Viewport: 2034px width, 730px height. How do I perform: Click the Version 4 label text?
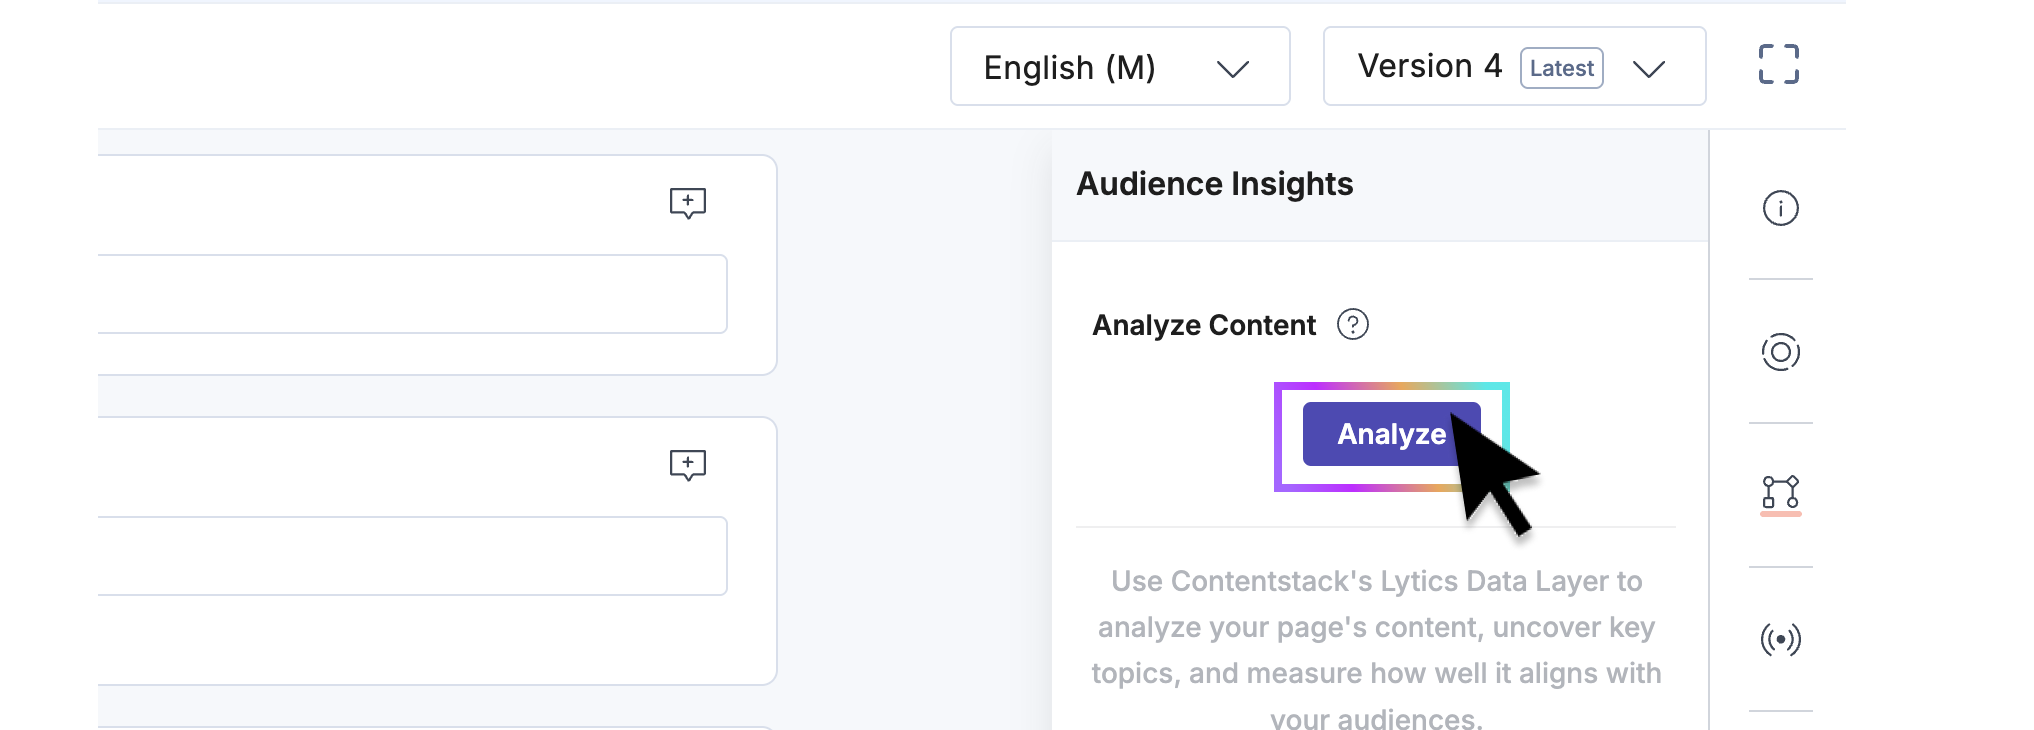pos(1429,66)
